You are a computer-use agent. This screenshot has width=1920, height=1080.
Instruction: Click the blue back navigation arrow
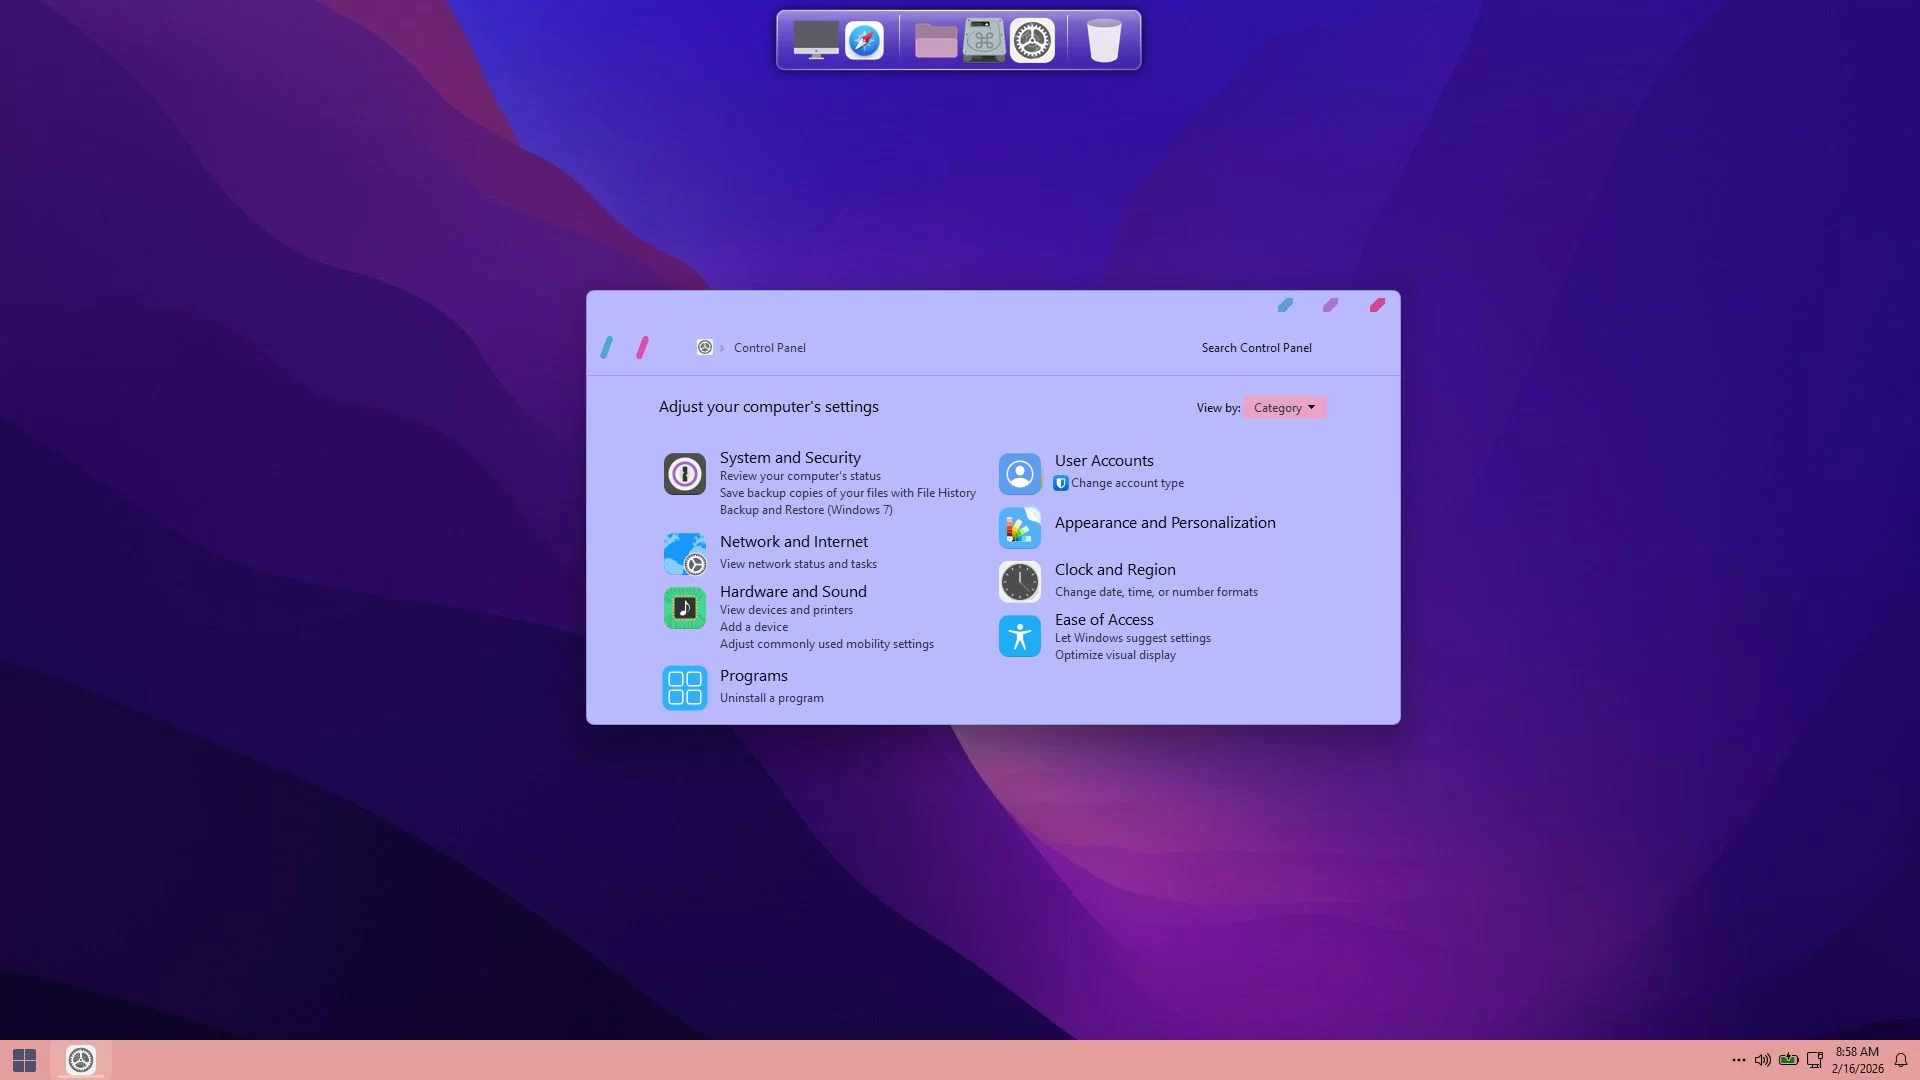(606, 348)
